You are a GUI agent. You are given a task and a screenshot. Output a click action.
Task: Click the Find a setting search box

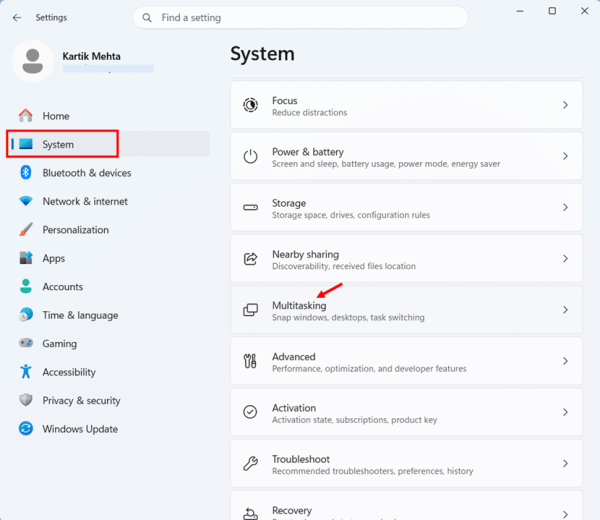click(300, 18)
